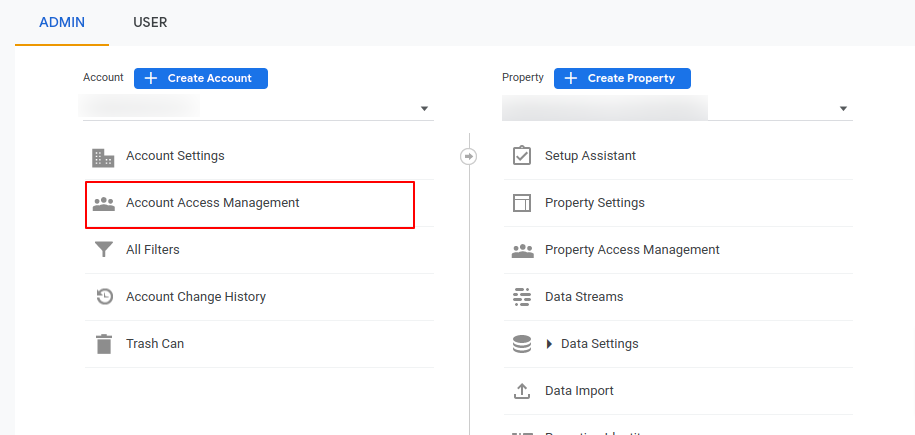The width and height of the screenshot is (915, 435).
Task: Open Data Import label
Action: (x=579, y=391)
